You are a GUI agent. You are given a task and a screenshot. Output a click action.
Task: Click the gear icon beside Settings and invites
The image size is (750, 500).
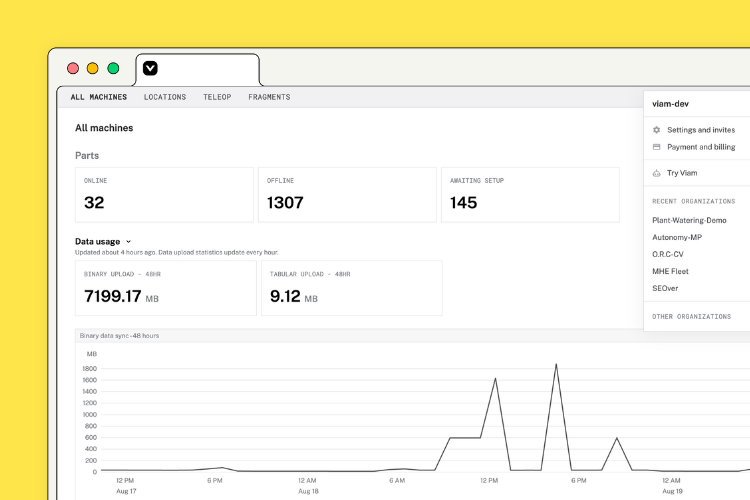point(656,130)
